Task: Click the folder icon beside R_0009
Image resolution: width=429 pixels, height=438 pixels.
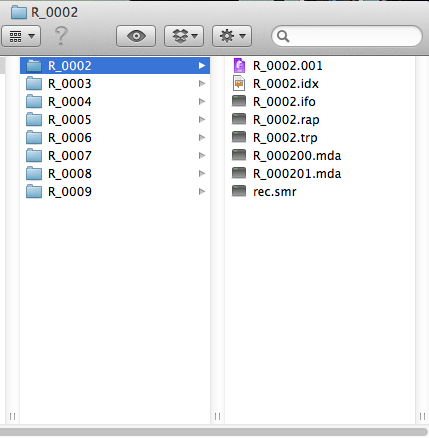Action: [x=34, y=192]
